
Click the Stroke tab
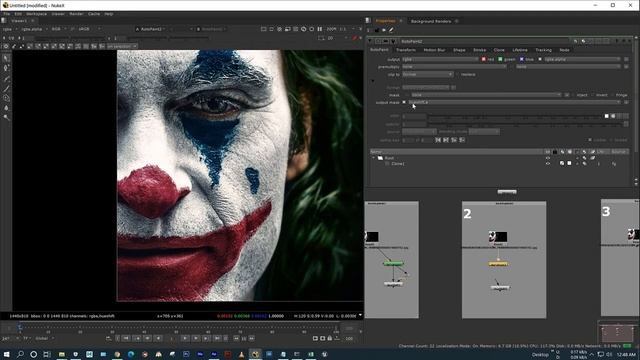[x=480, y=50]
